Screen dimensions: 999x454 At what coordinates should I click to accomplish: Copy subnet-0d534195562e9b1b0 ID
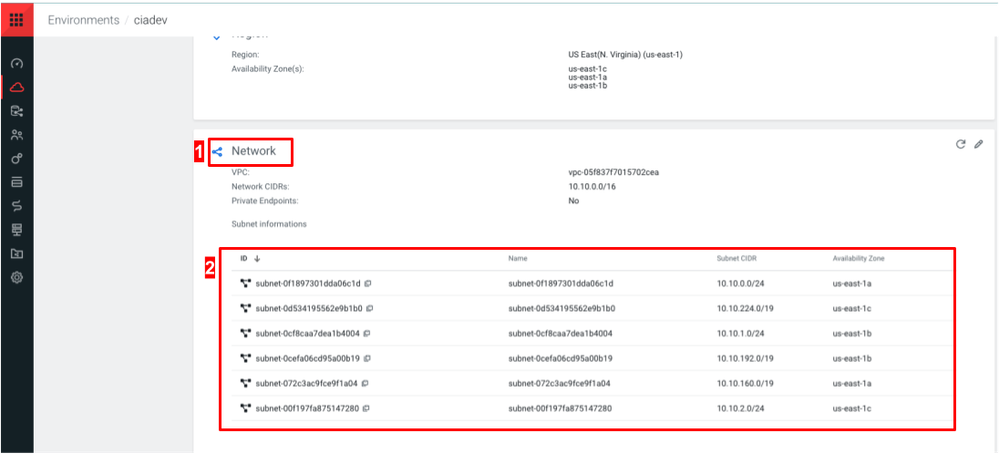click(x=370, y=308)
